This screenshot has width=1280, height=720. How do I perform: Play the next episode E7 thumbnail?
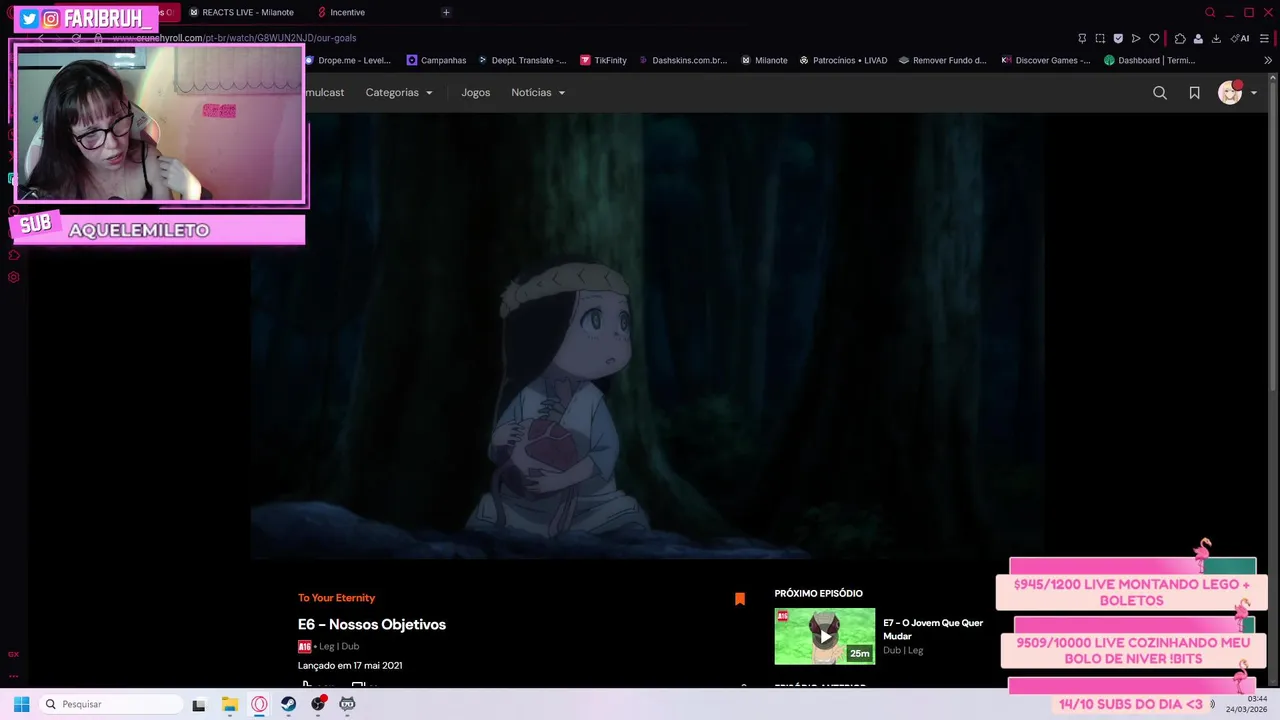(825, 636)
